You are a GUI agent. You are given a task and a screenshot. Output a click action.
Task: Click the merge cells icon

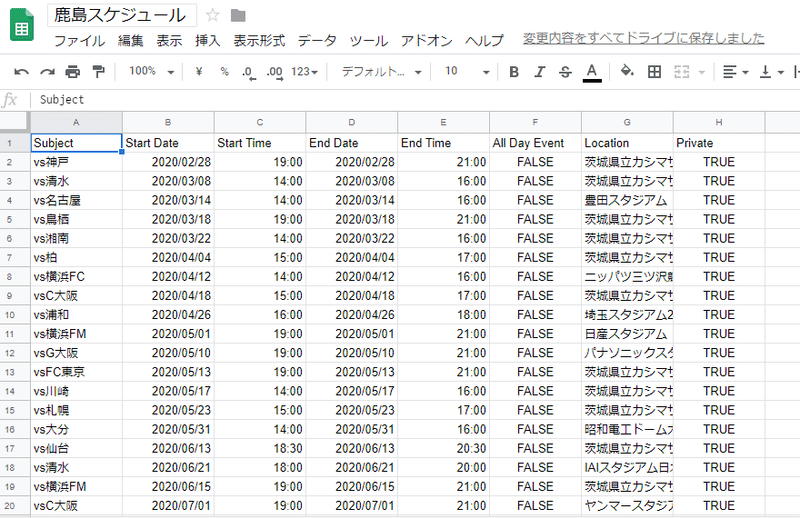click(682, 72)
